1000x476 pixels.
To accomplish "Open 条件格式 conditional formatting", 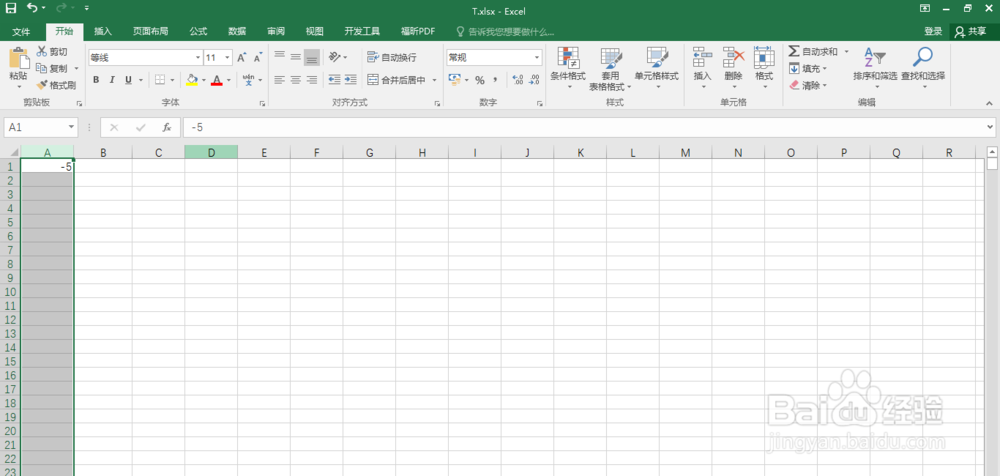I will [568, 68].
